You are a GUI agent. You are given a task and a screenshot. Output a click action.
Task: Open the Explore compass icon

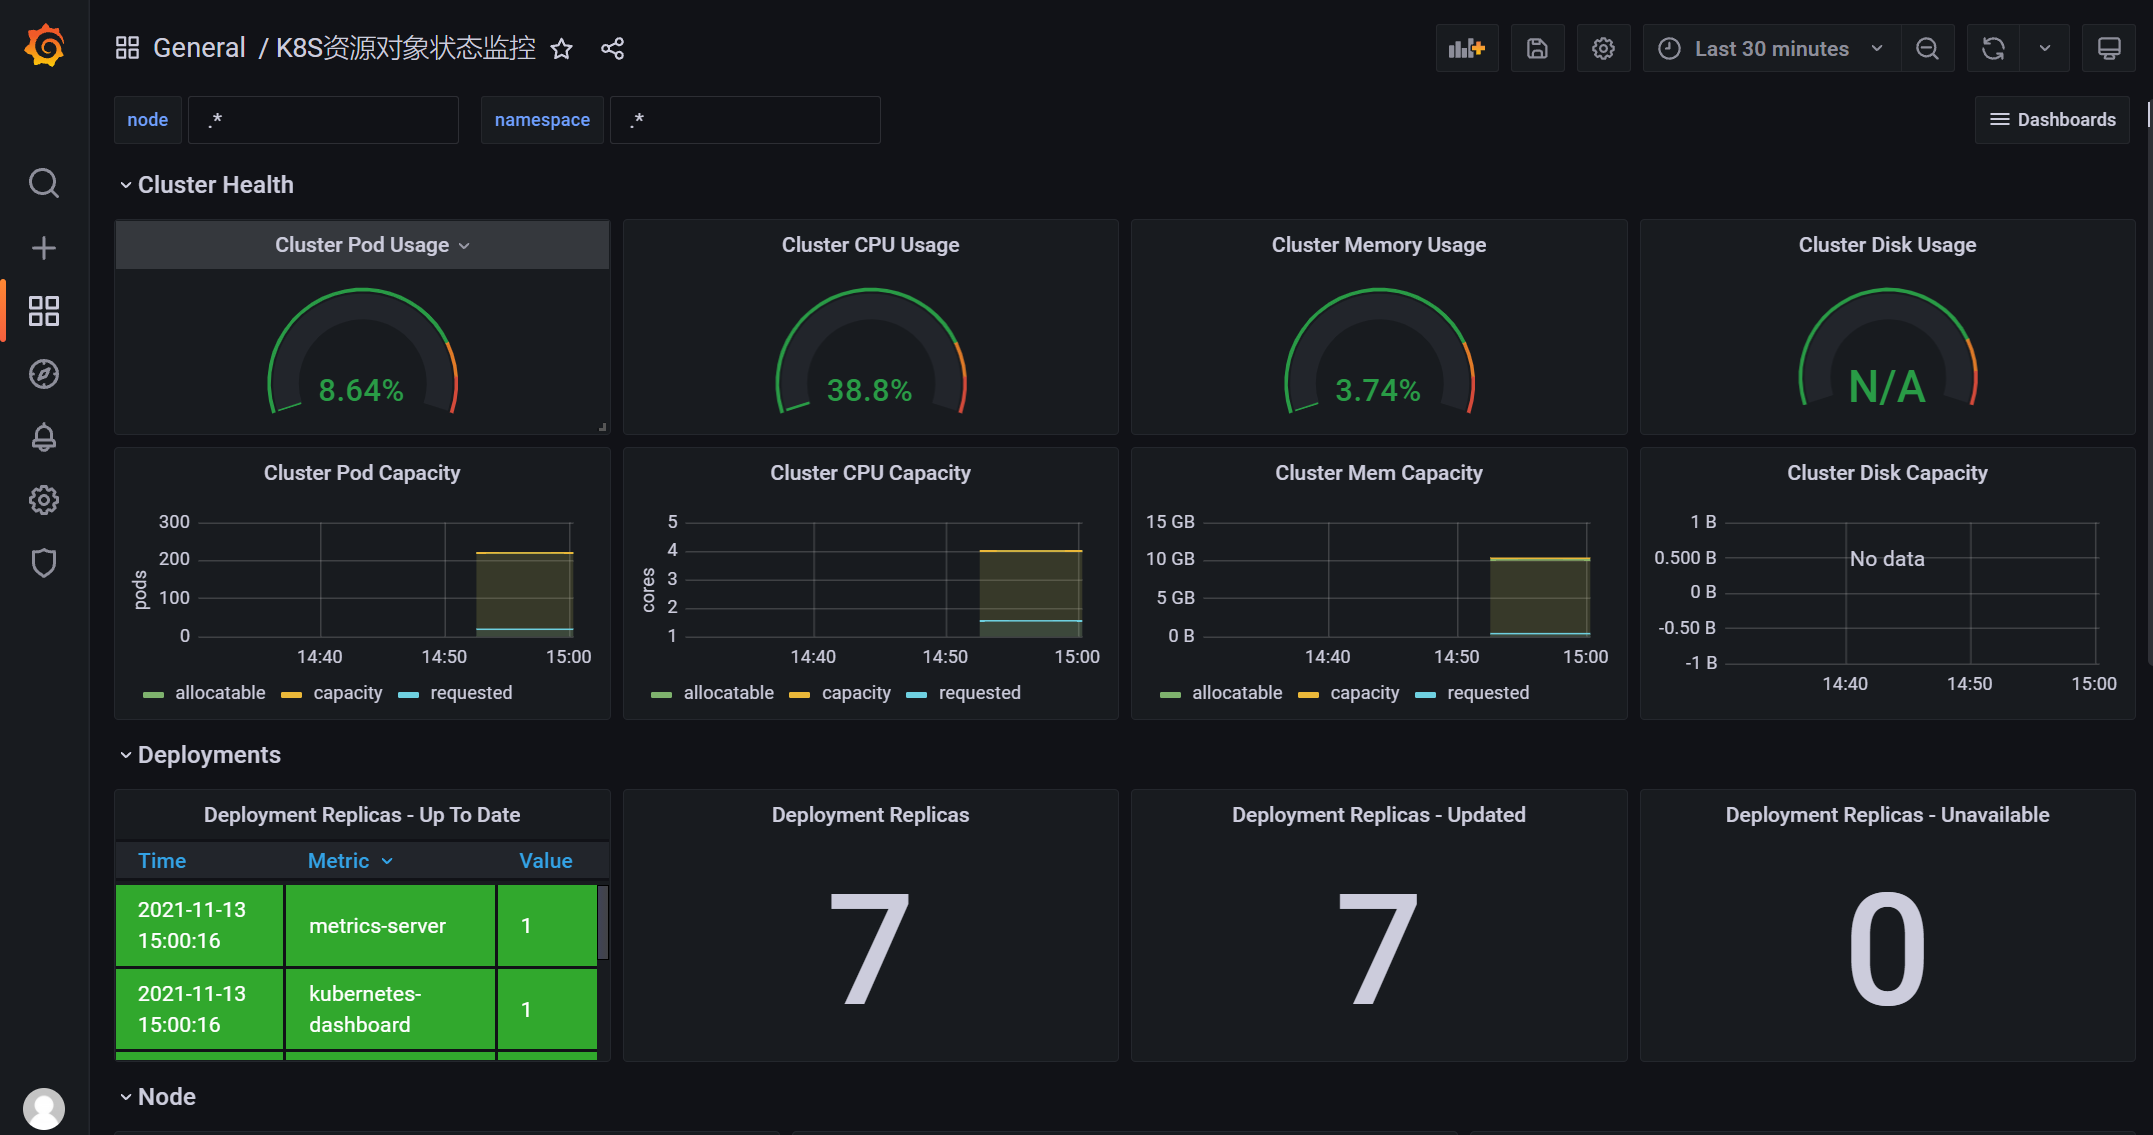(44, 374)
